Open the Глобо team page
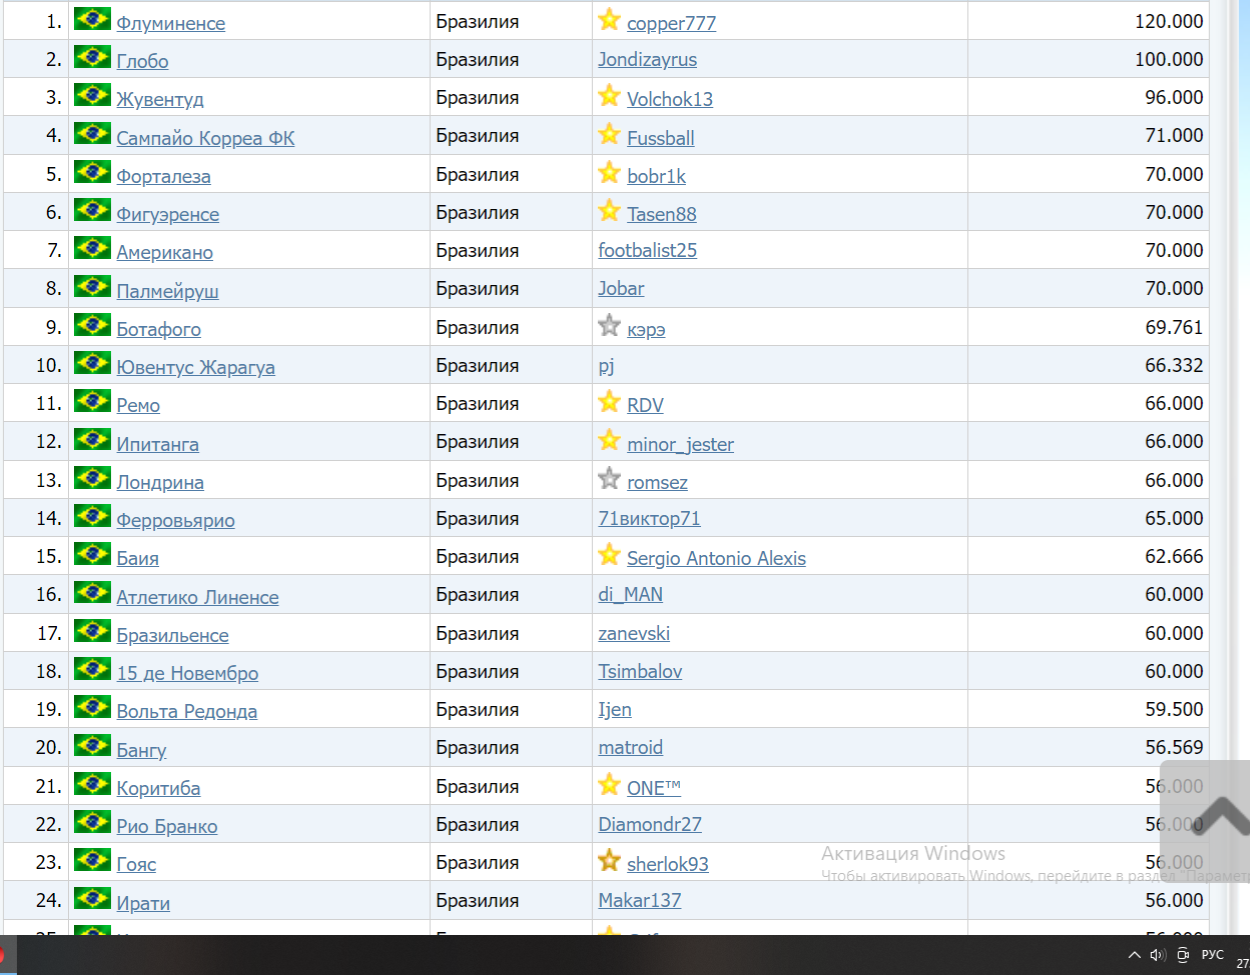Image resolution: width=1250 pixels, height=975 pixels. 142,61
